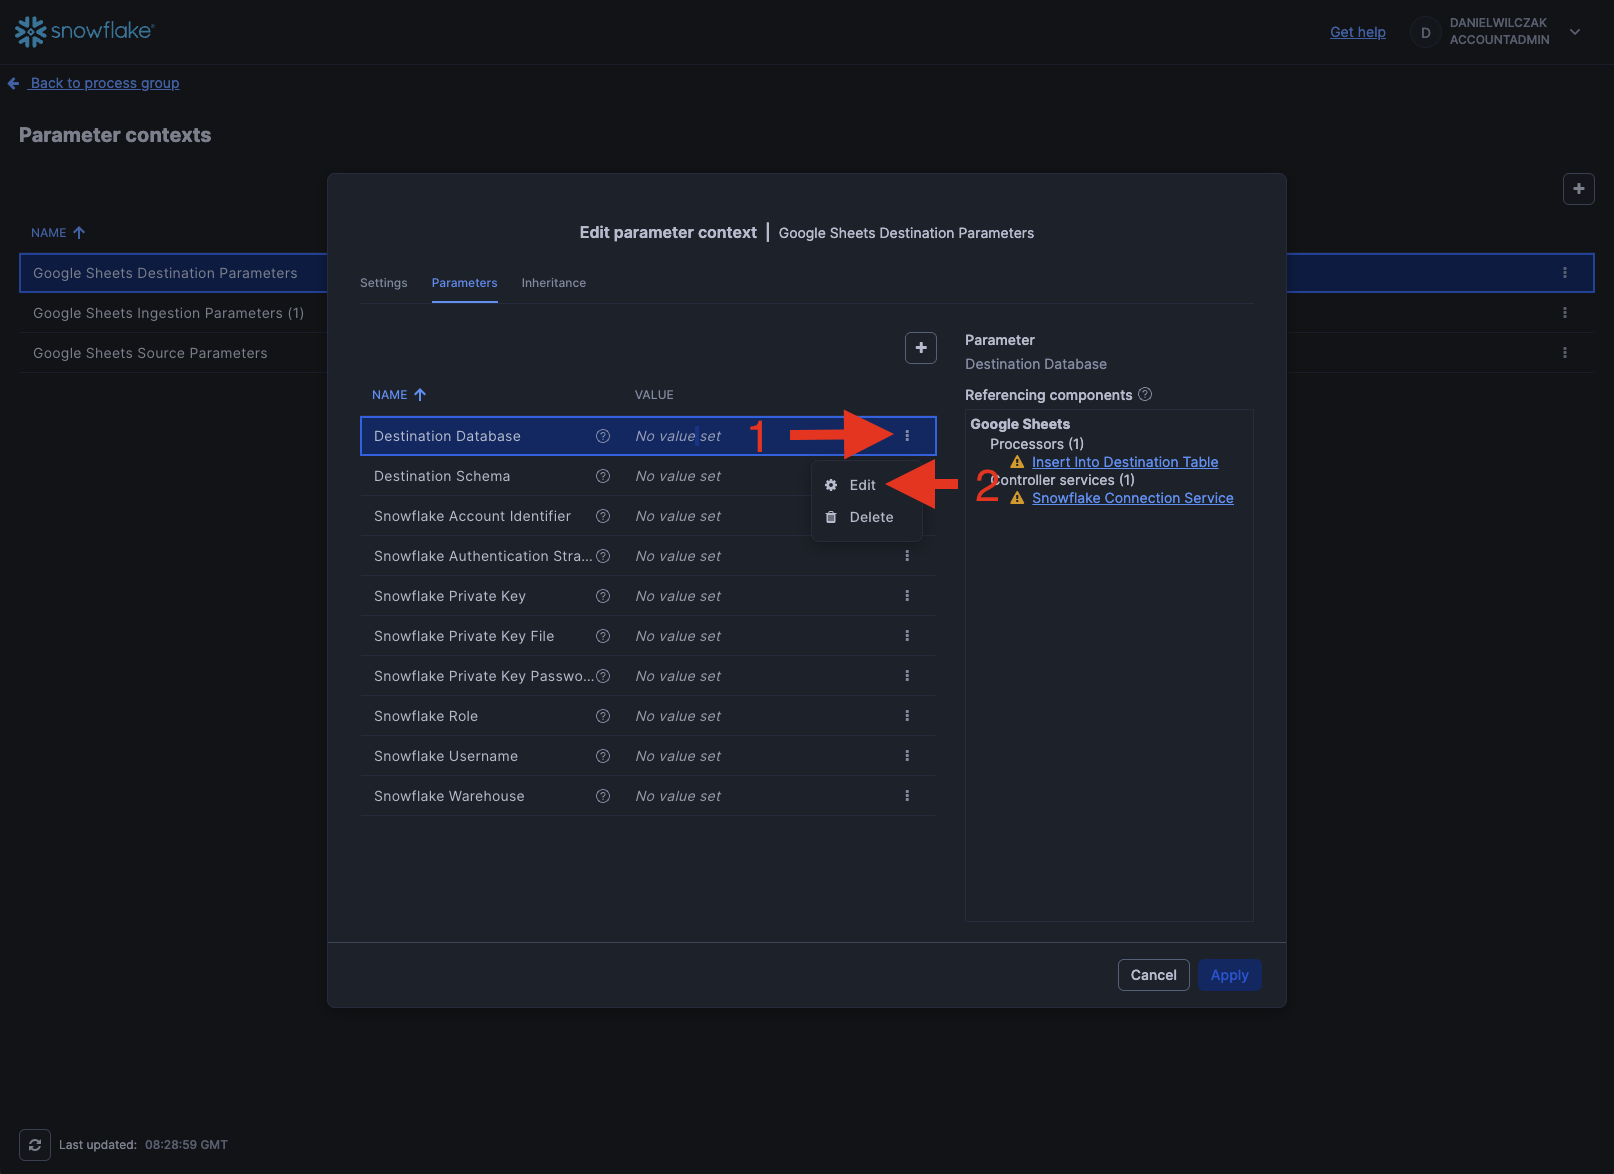Click the Snowflake logo in header

84,32
